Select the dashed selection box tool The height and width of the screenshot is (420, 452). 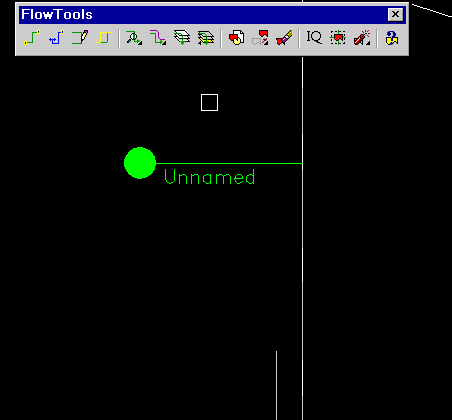(338, 38)
